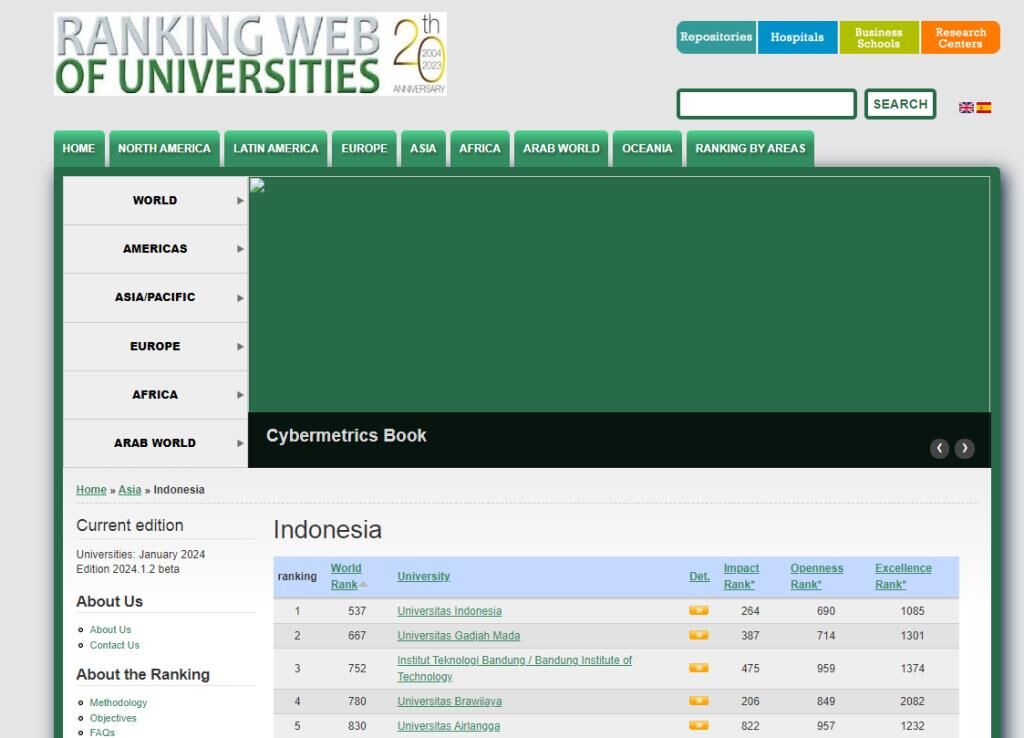Click the next slide arrow in the banner
The width and height of the screenshot is (1024, 738).
(964, 448)
